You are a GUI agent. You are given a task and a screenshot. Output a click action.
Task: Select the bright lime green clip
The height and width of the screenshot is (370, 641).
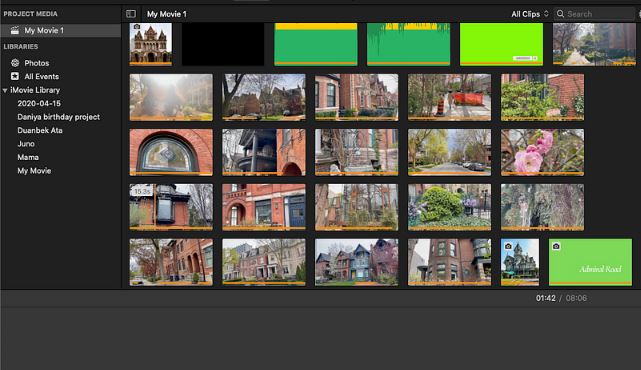(501, 44)
